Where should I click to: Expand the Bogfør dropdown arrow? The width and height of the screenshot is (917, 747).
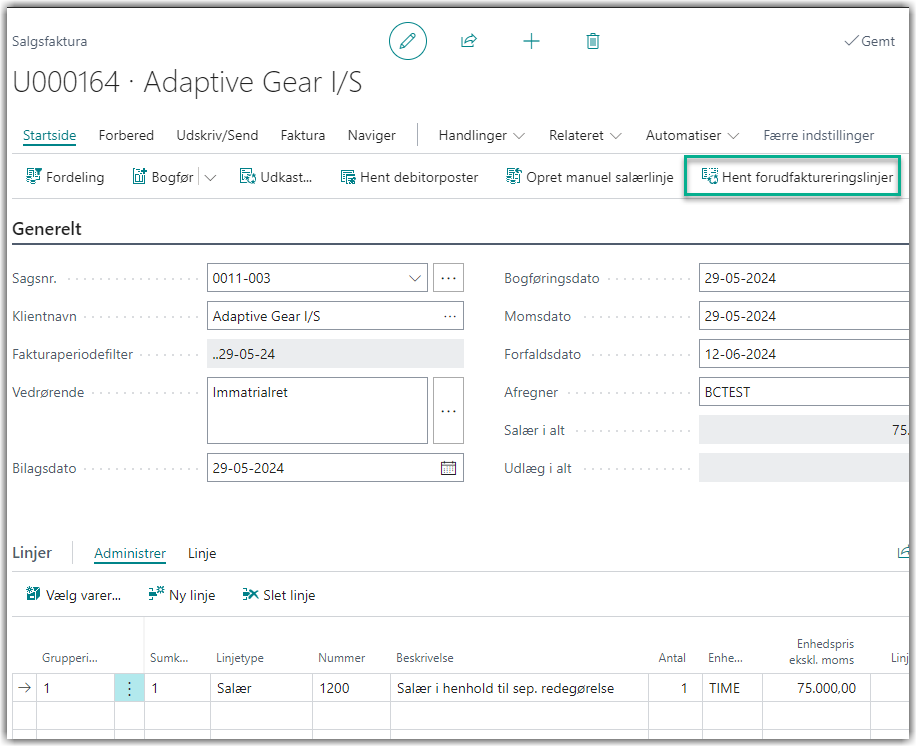(x=211, y=177)
